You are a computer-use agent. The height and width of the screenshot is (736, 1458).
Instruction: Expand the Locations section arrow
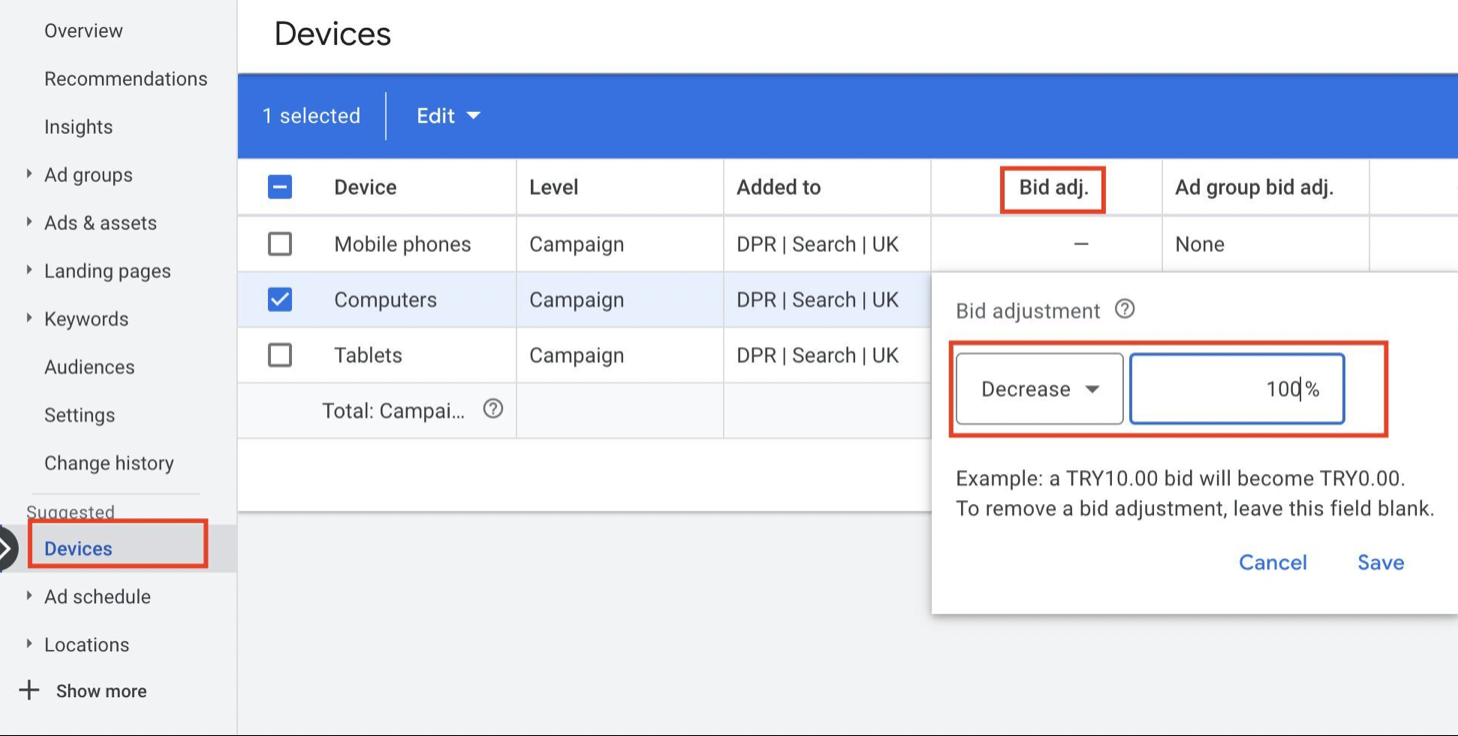(x=29, y=644)
